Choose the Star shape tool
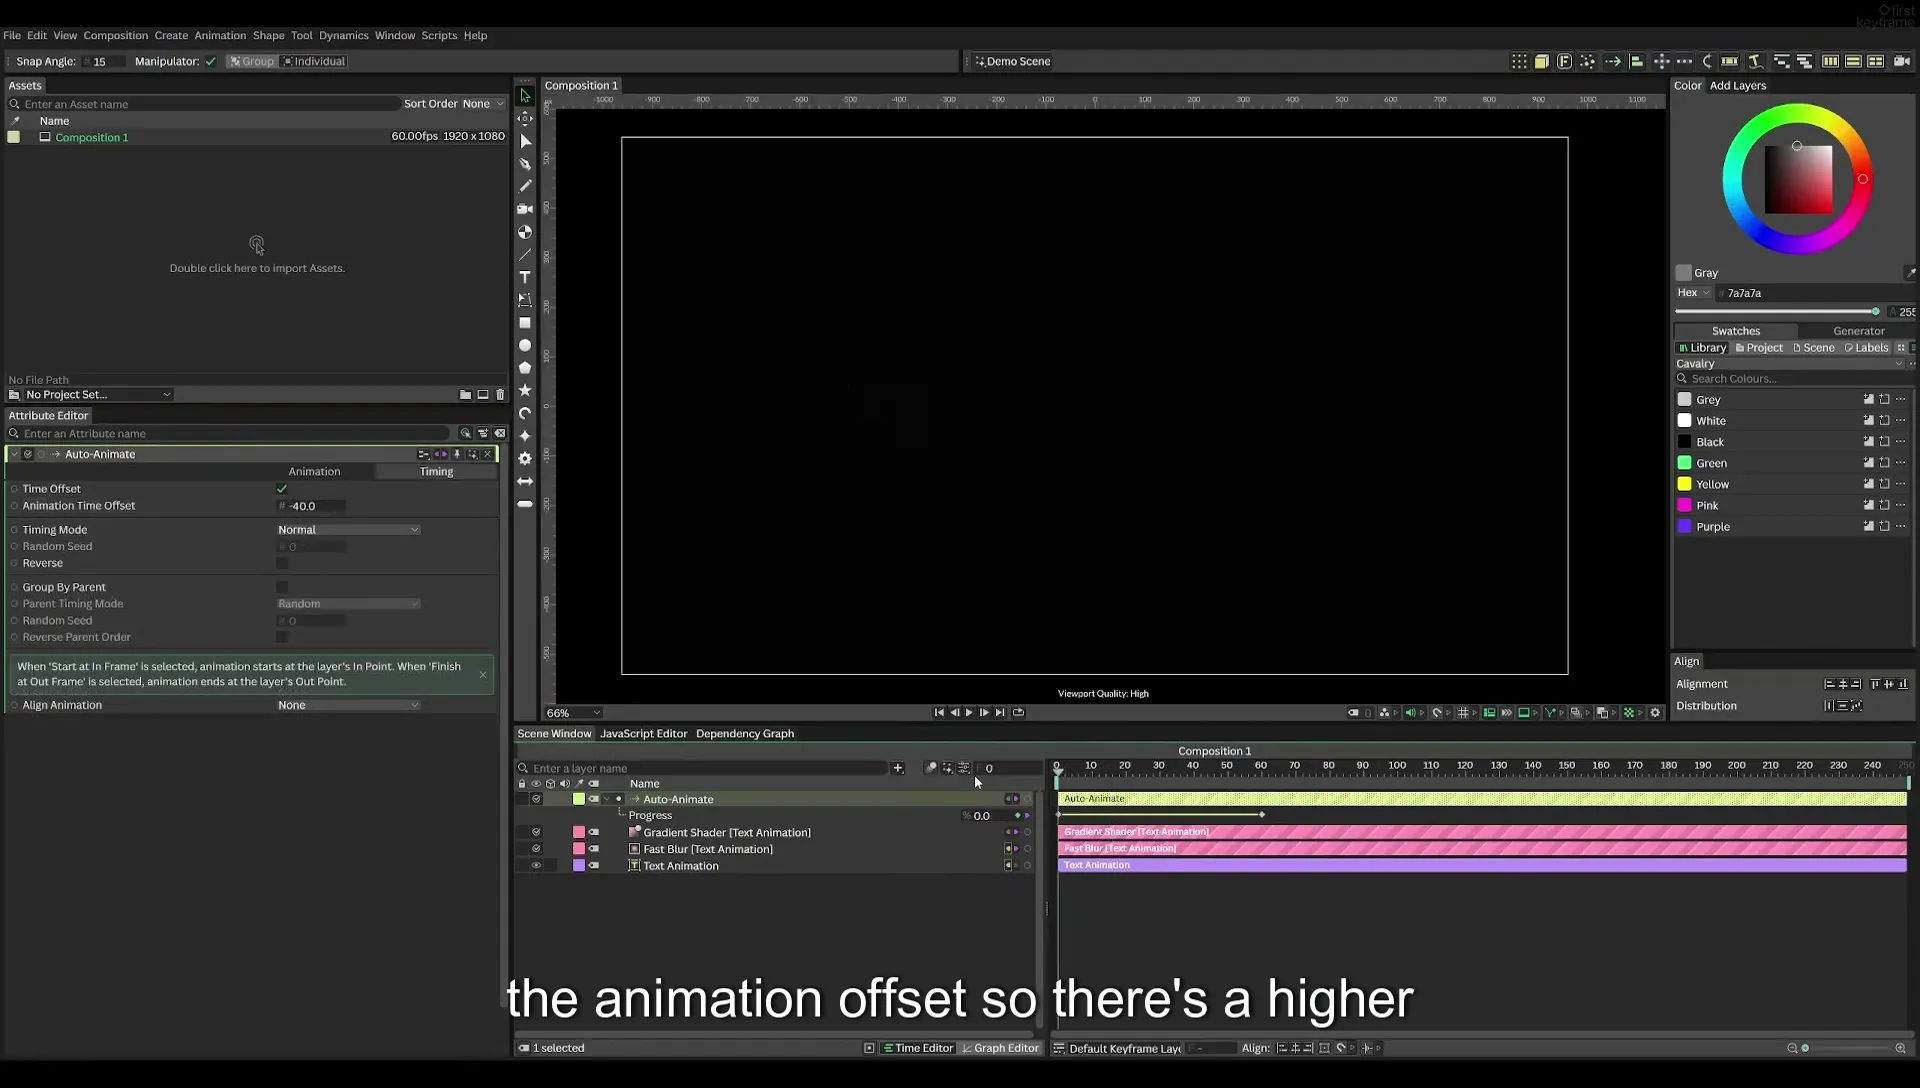Screen dimensions: 1920x1088 coord(525,390)
